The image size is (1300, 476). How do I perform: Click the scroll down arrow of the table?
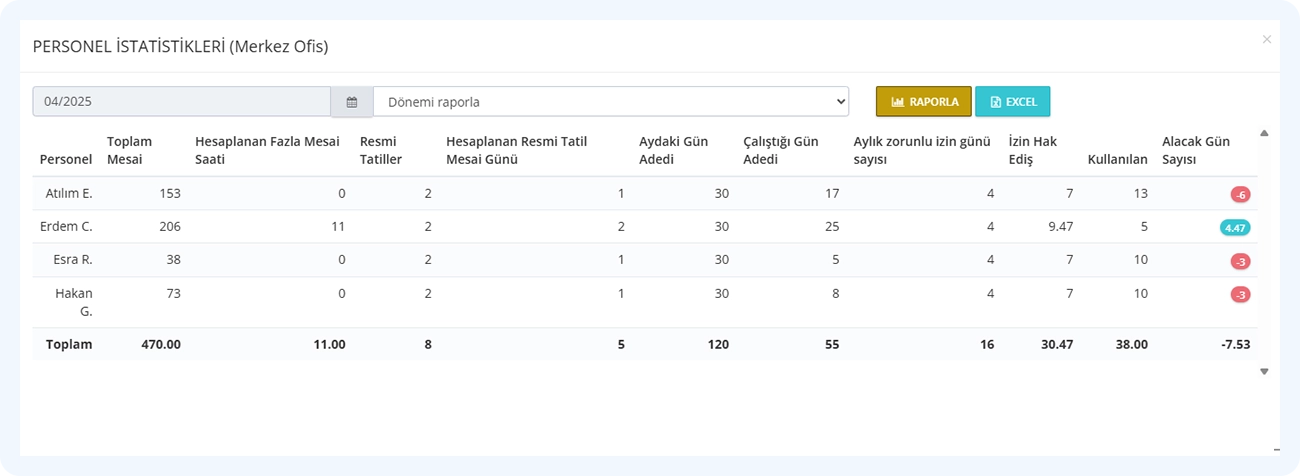click(1264, 371)
